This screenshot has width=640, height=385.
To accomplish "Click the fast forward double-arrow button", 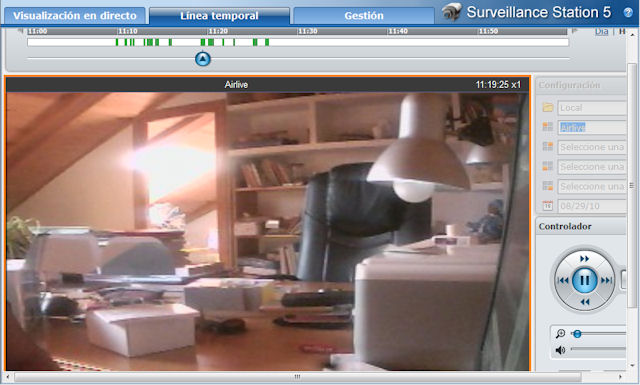I will [584, 259].
